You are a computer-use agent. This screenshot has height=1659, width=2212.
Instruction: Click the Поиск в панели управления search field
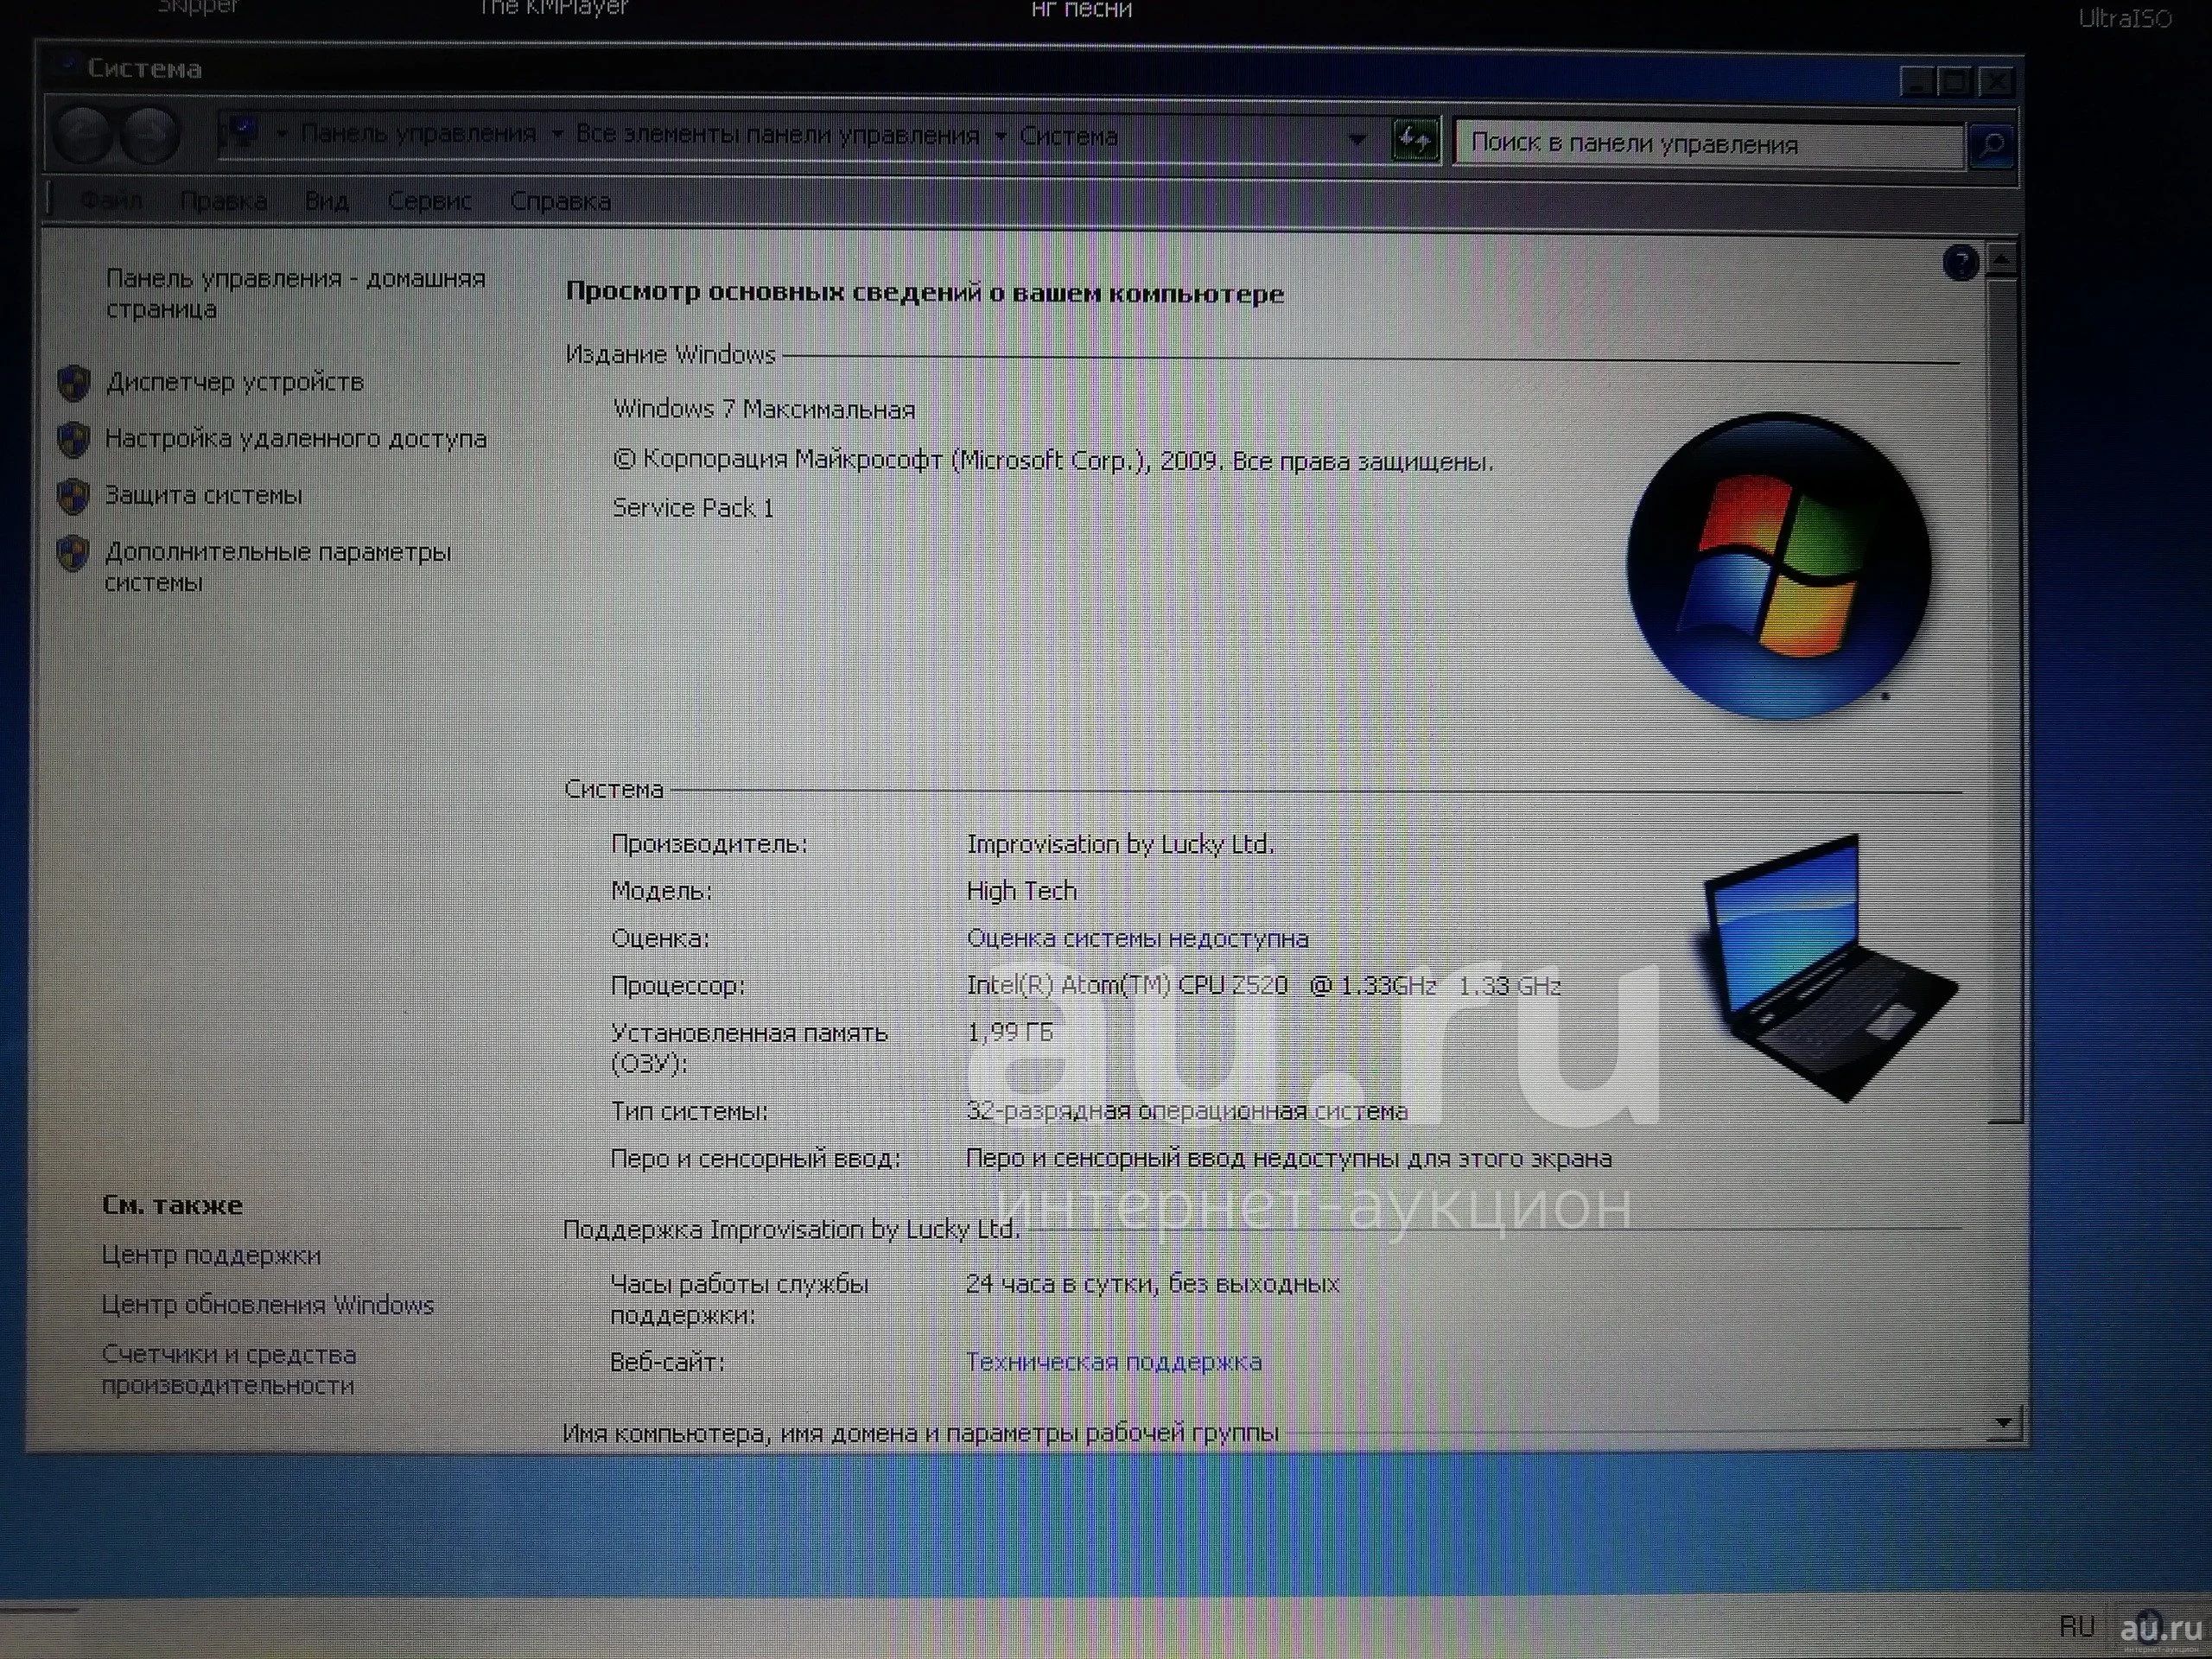click(x=1708, y=145)
